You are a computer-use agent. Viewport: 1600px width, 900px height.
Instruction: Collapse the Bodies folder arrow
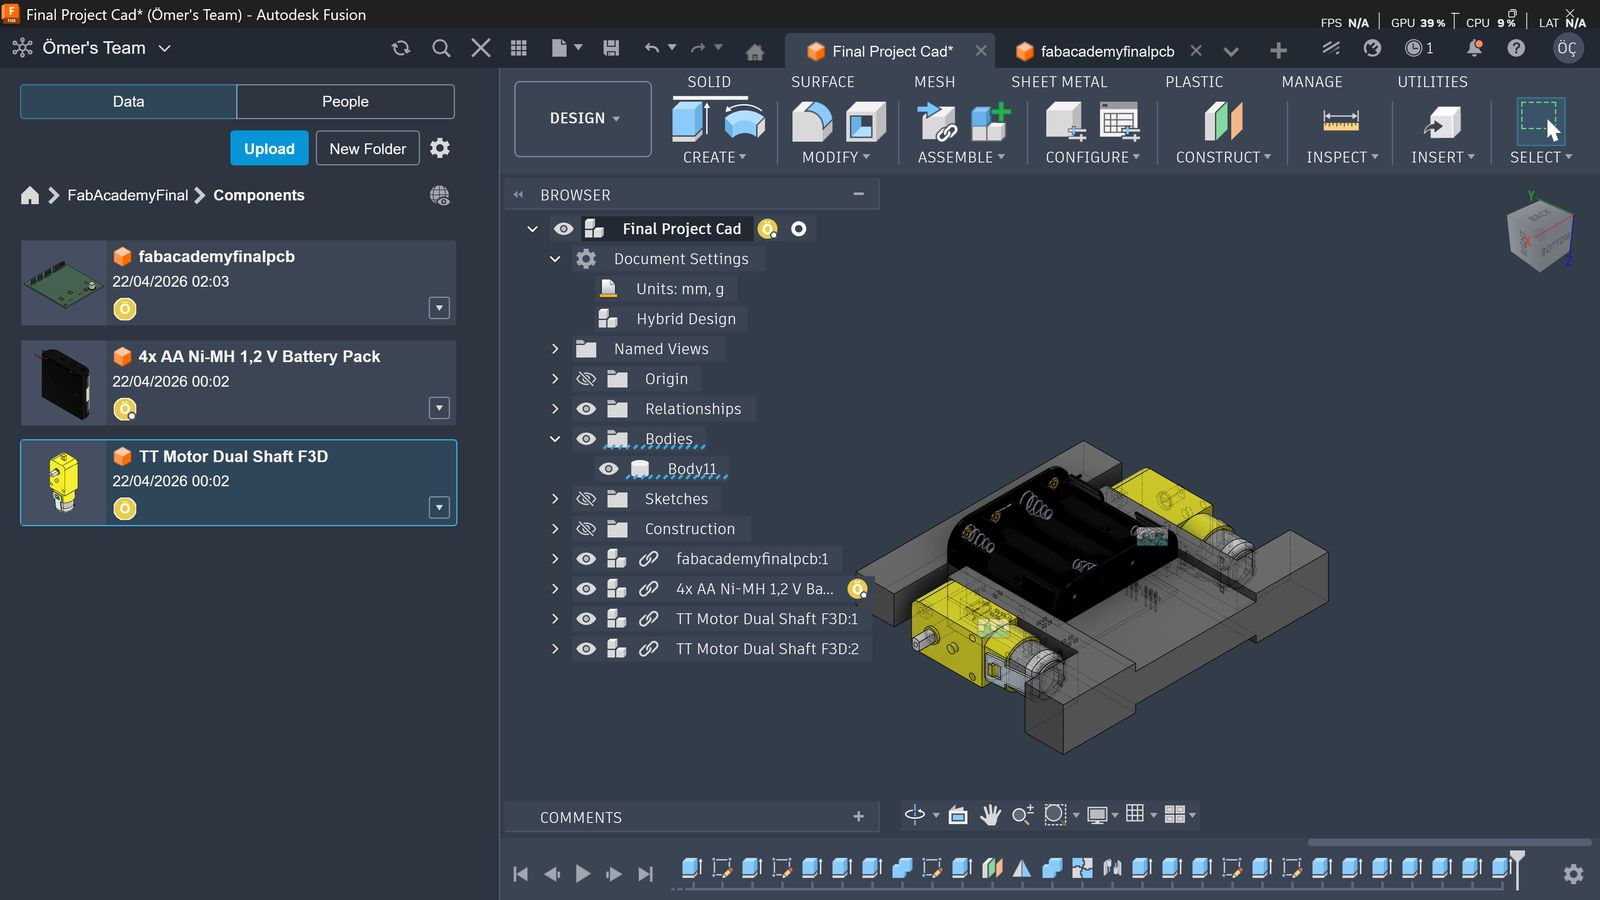(x=555, y=439)
